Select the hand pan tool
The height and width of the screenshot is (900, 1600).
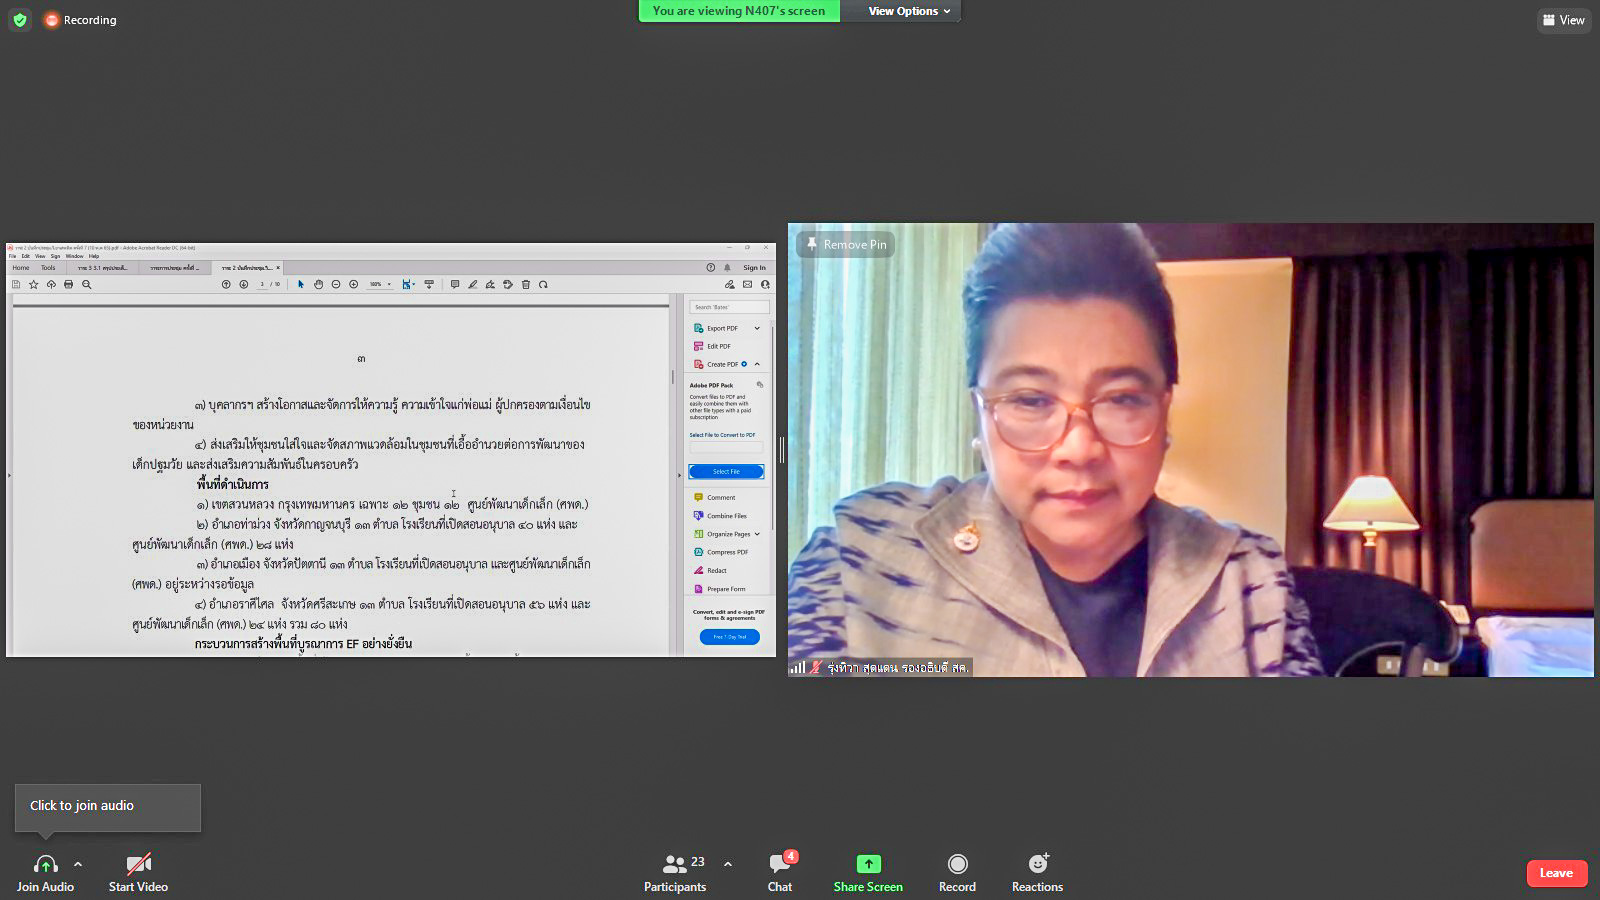pos(318,285)
